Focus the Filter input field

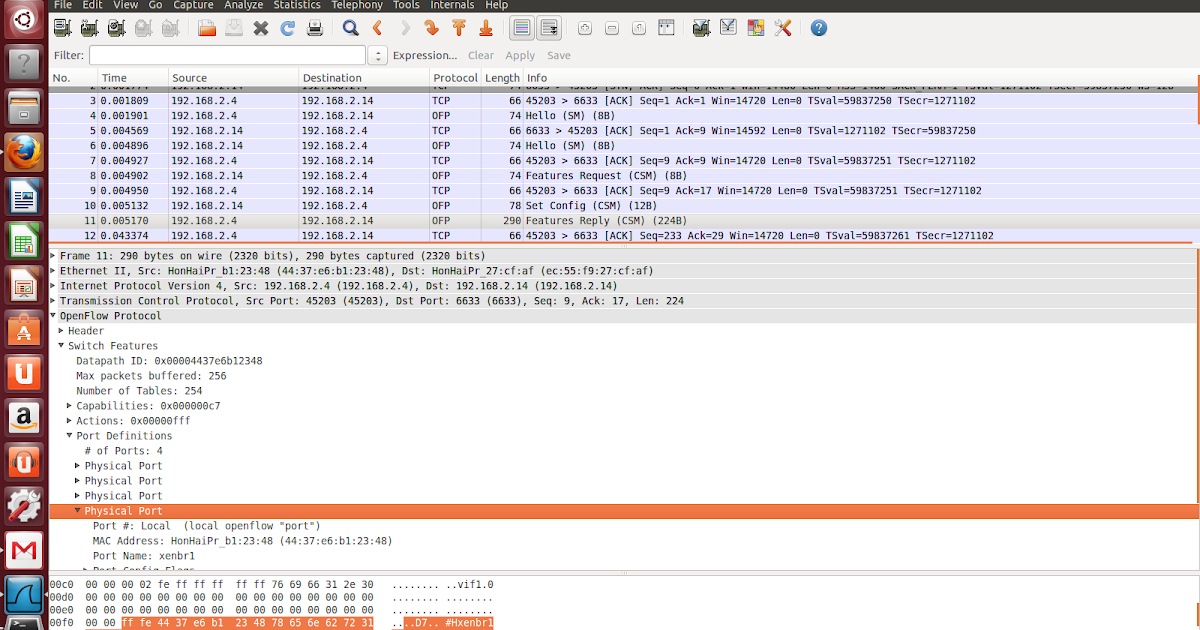point(227,56)
